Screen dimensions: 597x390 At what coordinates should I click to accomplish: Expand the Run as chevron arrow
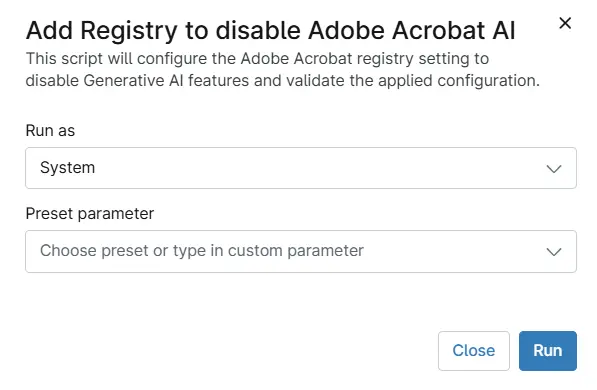click(x=554, y=168)
